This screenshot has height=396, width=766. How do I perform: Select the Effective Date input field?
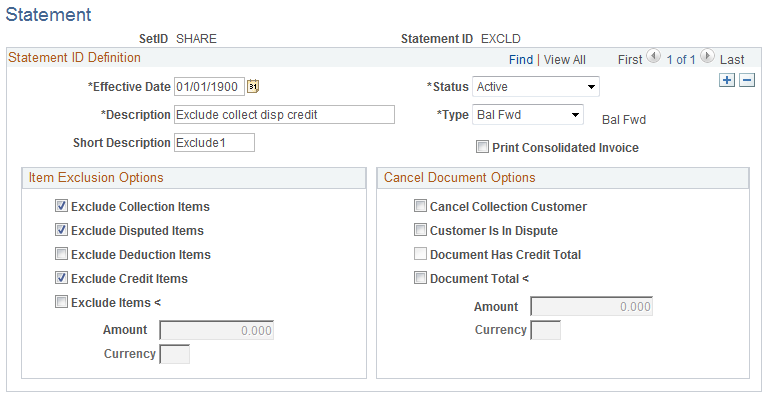tap(209, 87)
